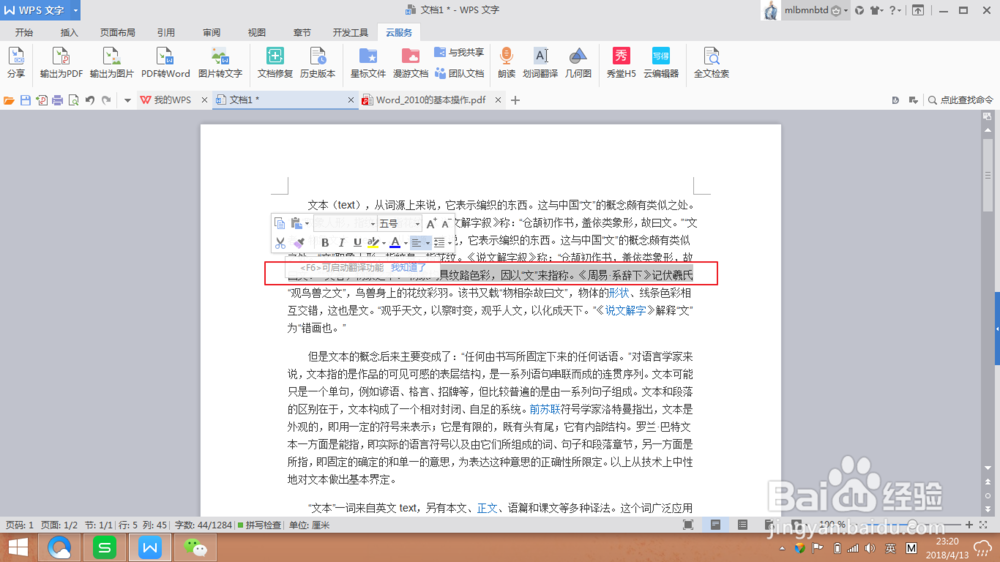Screen dimensions: 1000x562
Task: Toggle bold in floating toolbar
Action: click(325, 242)
